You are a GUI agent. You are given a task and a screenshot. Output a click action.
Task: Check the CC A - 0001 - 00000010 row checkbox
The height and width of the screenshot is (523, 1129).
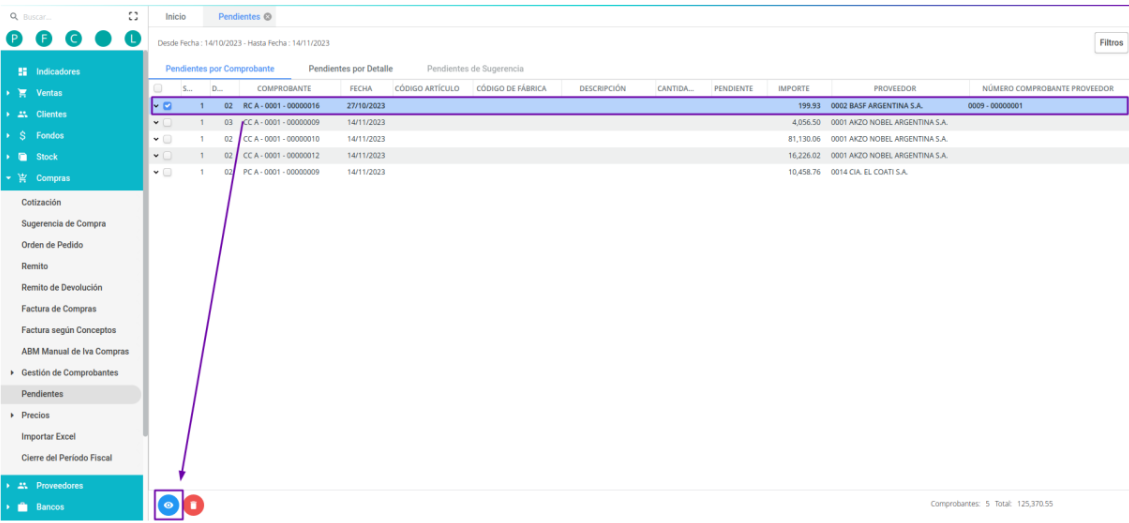[167, 139]
